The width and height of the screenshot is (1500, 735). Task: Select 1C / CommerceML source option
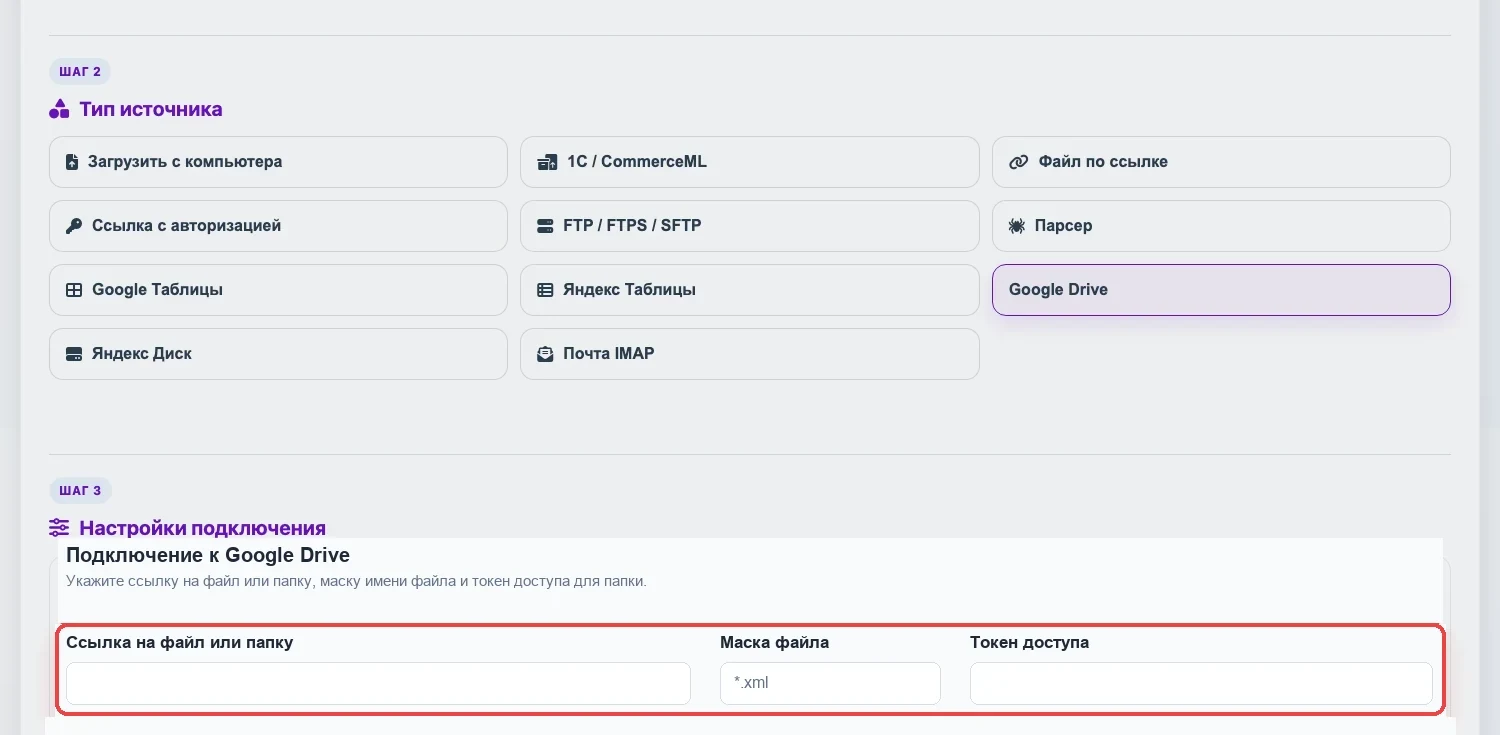coord(750,162)
